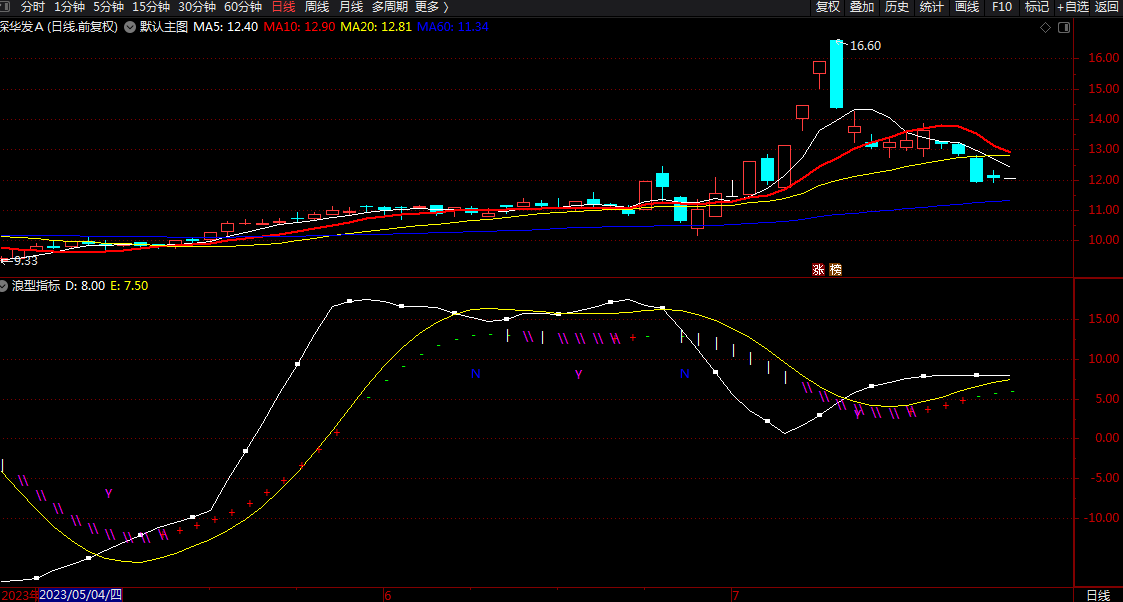Click the MA5: 12.40 label
This screenshot has width=1123, height=602.
coord(226,27)
